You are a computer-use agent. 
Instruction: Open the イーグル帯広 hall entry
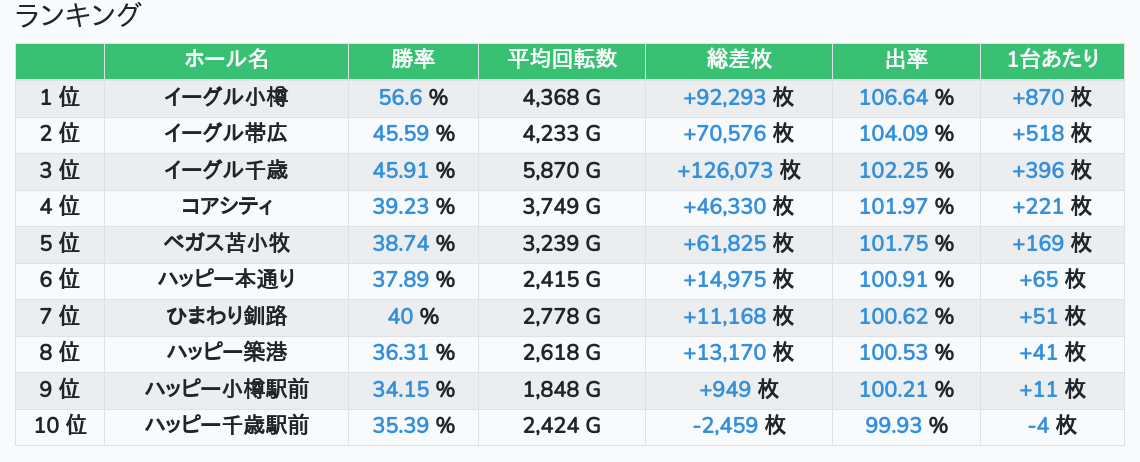coord(226,134)
